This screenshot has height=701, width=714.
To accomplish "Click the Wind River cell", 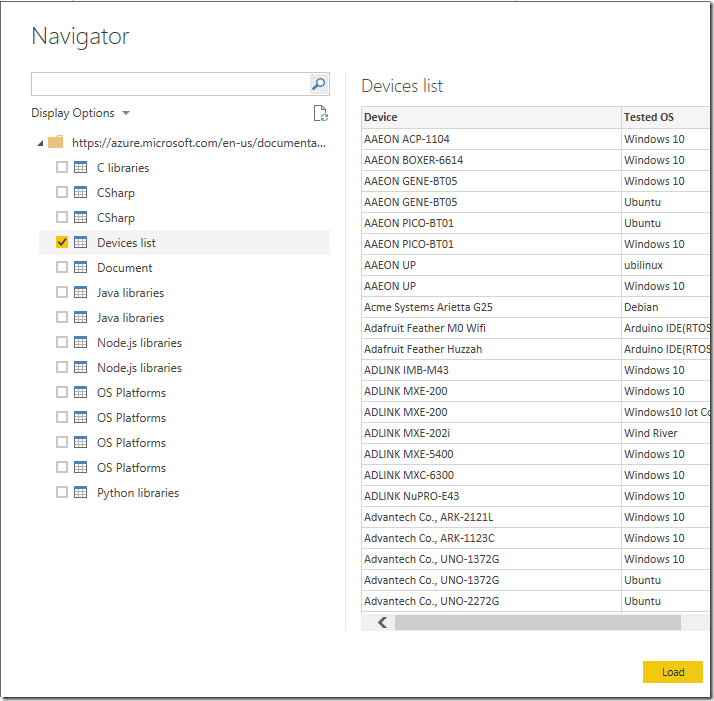I will click(x=667, y=433).
